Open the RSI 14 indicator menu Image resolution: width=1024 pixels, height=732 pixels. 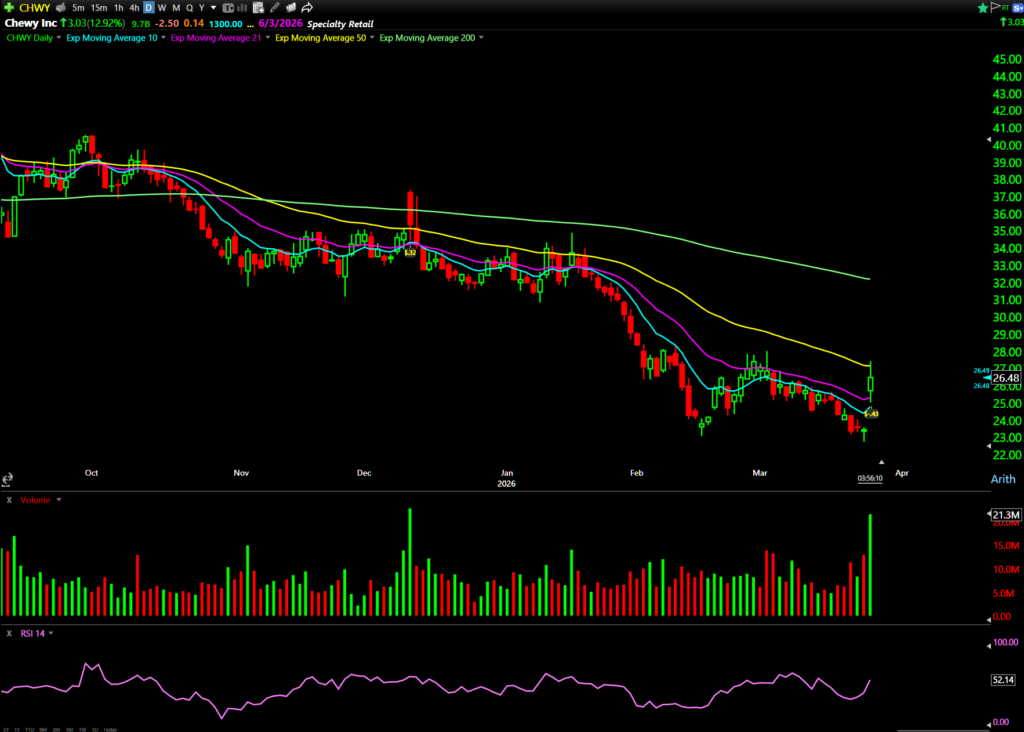[50, 633]
